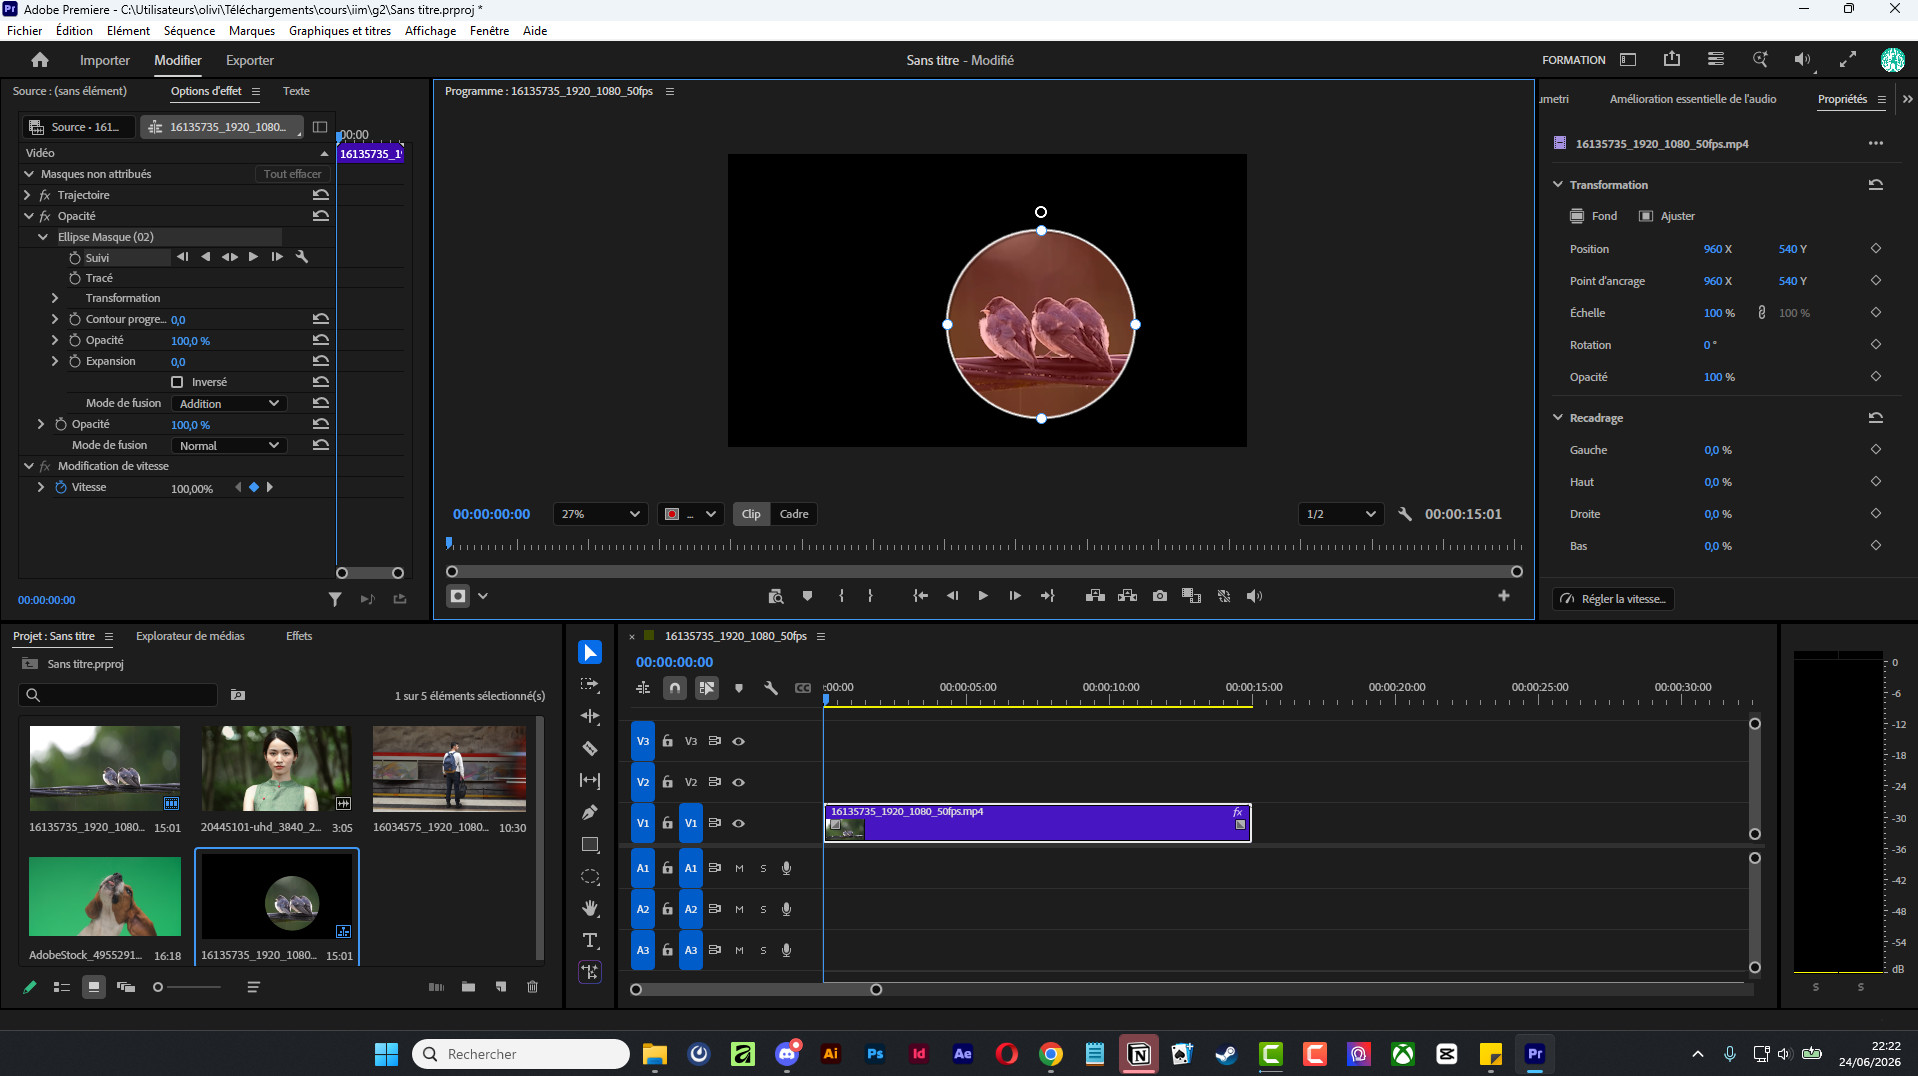Screen dimensions: 1918x1076
Task: Select the Type tool in the tools panel
Action: point(590,940)
